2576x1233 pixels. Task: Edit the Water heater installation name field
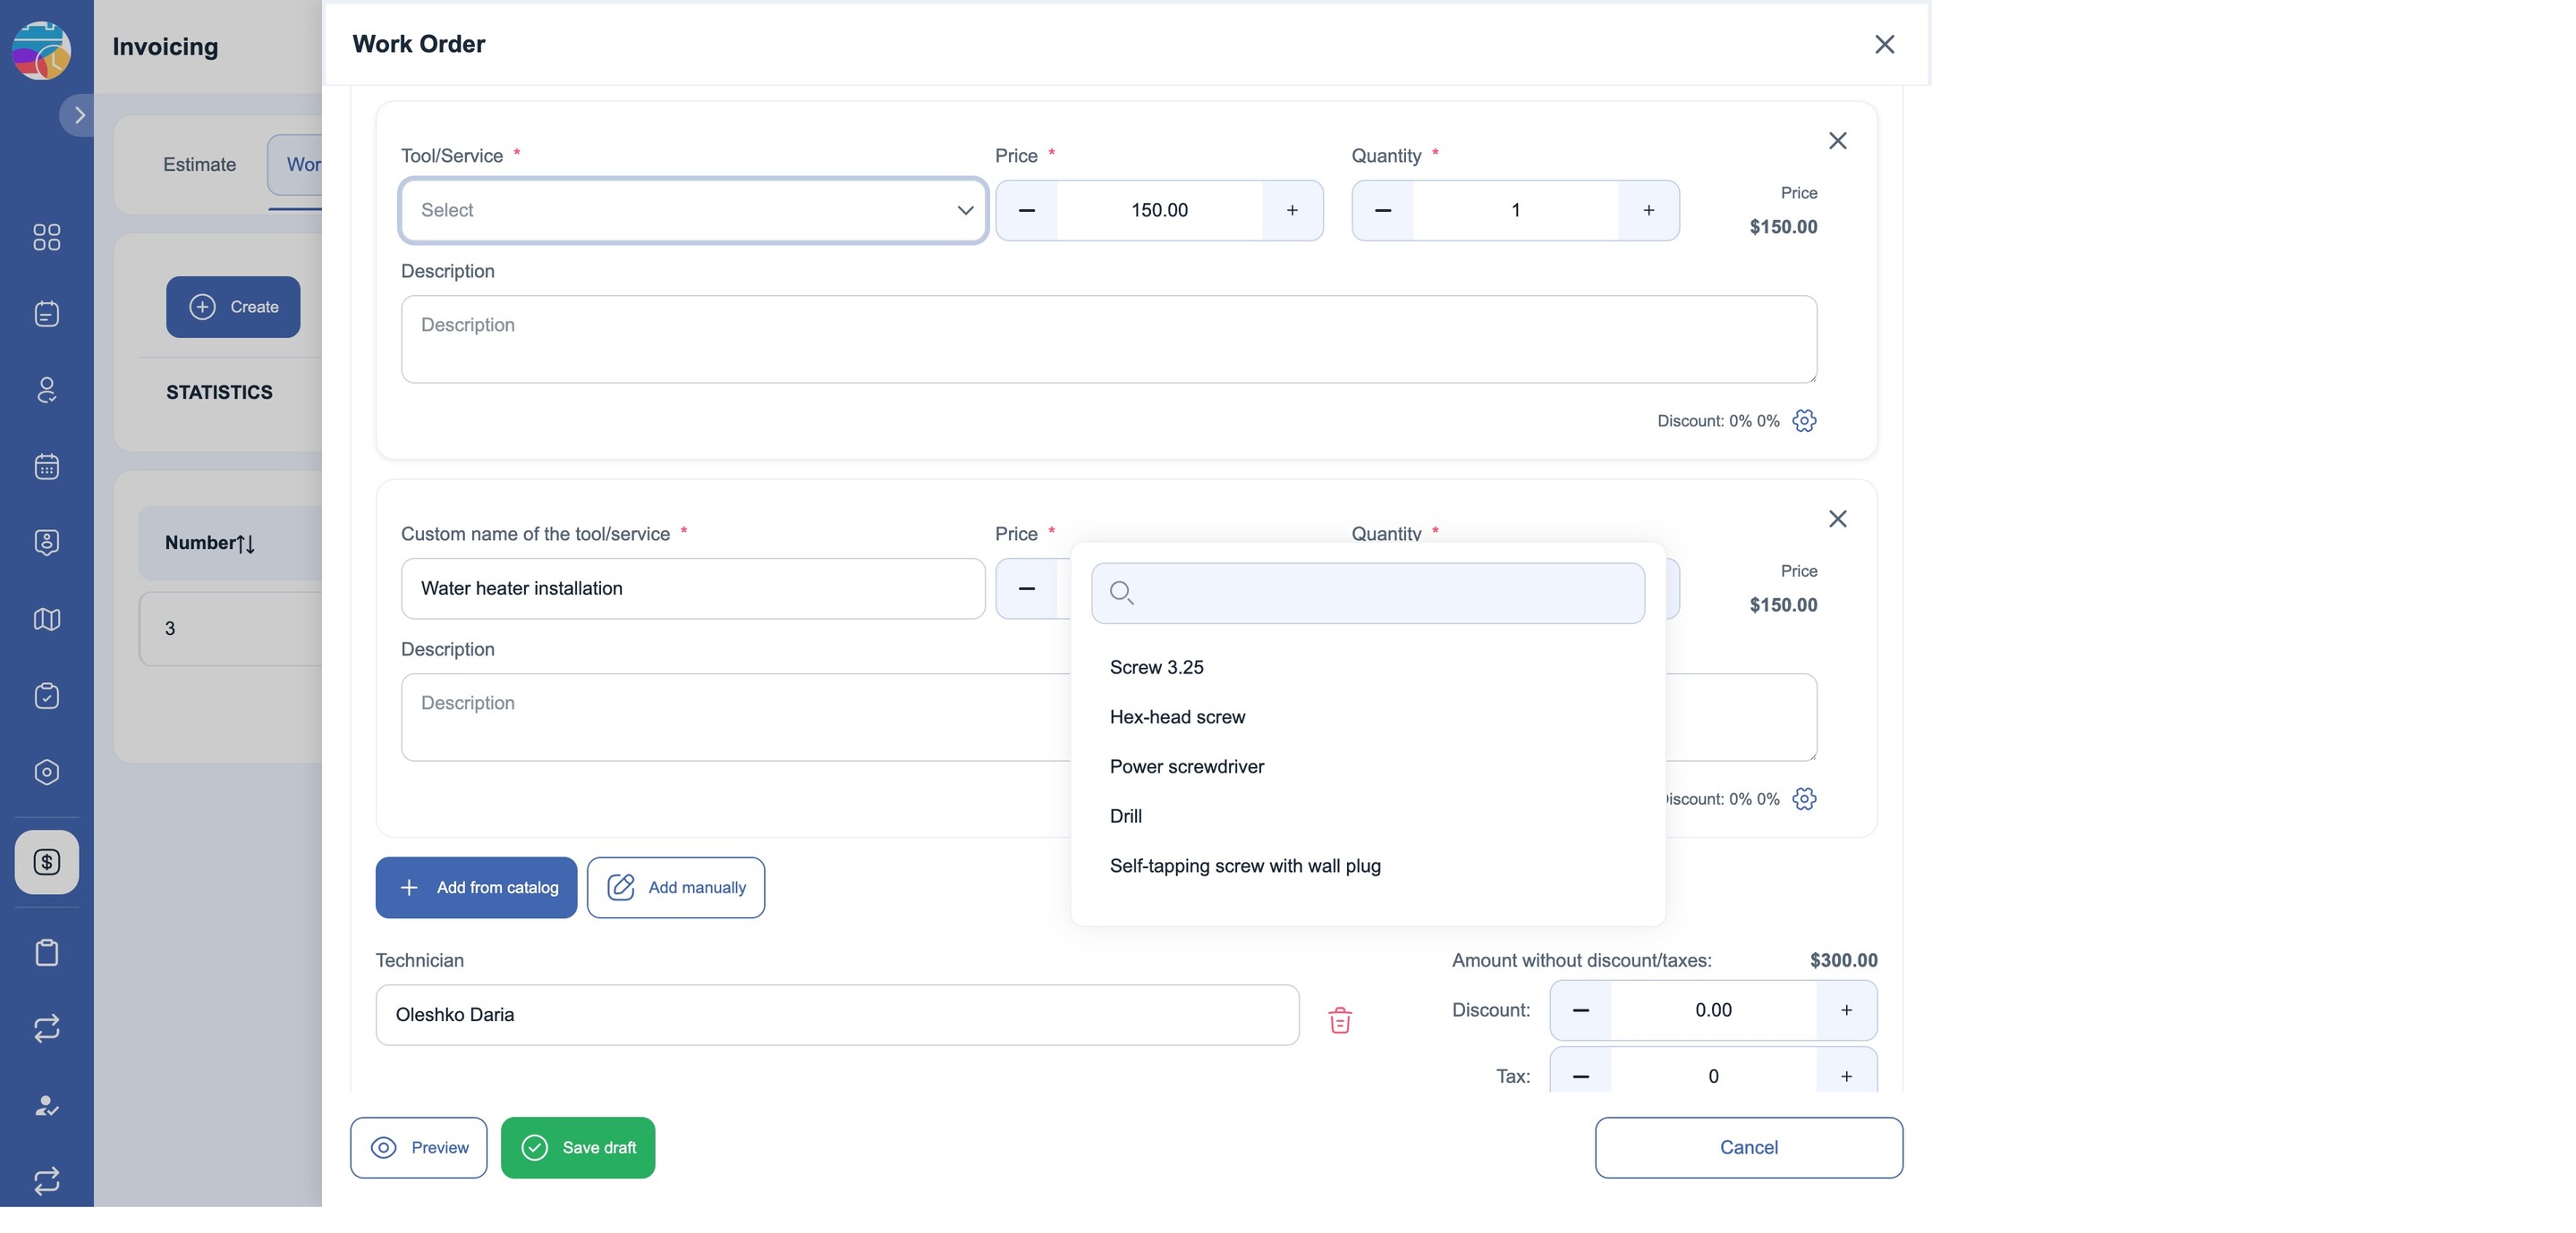tap(693, 588)
